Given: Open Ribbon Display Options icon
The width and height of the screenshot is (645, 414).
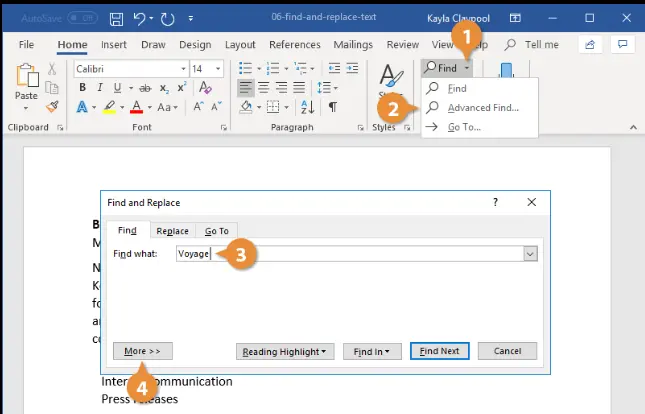Looking at the screenshot, I should tap(515, 18).
